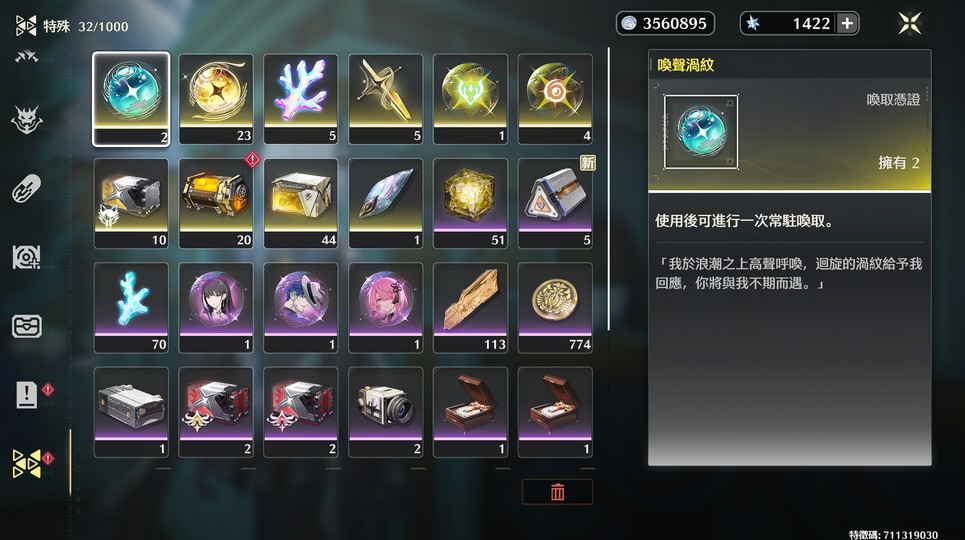Screen dimensions: 965x540
Task: Select the orange supply chest with red alert
Action: point(215,204)
